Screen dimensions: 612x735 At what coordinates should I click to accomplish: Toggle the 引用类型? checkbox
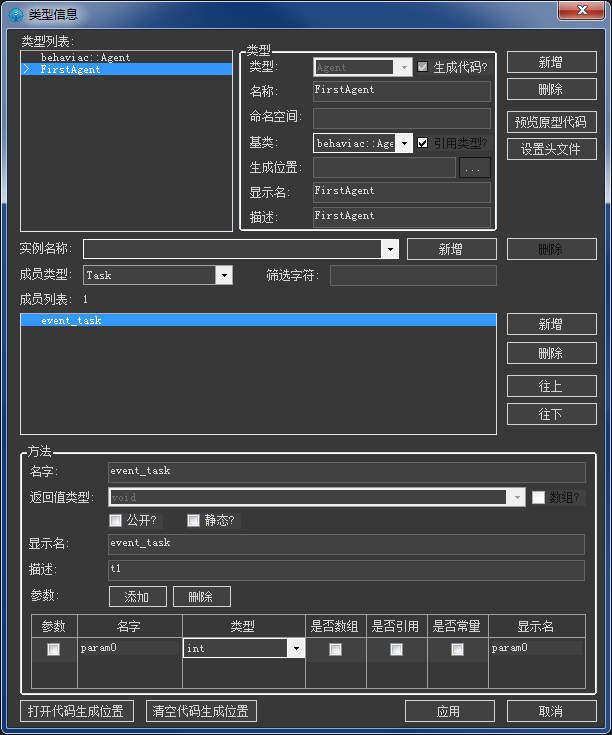coord(423,143)
